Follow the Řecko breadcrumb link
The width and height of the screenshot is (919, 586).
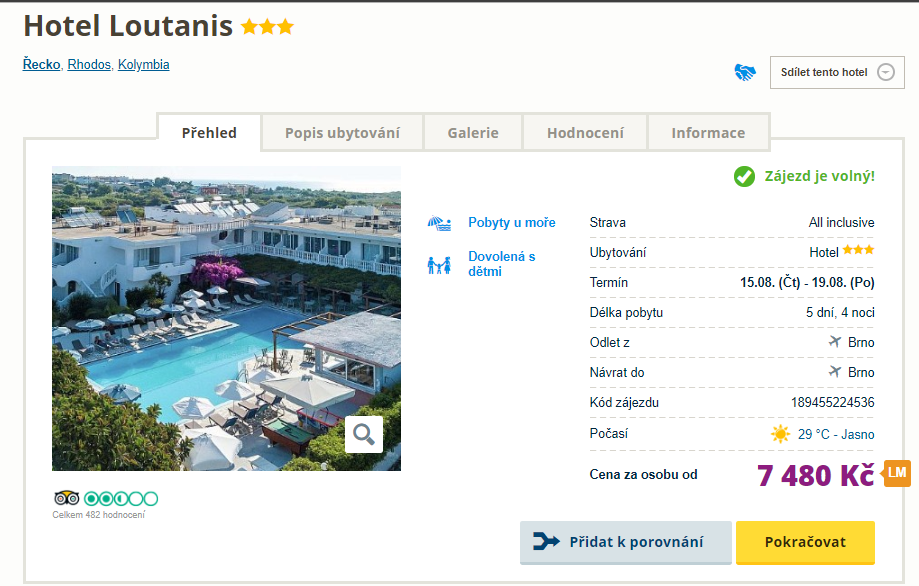click(x=41, y=65)
